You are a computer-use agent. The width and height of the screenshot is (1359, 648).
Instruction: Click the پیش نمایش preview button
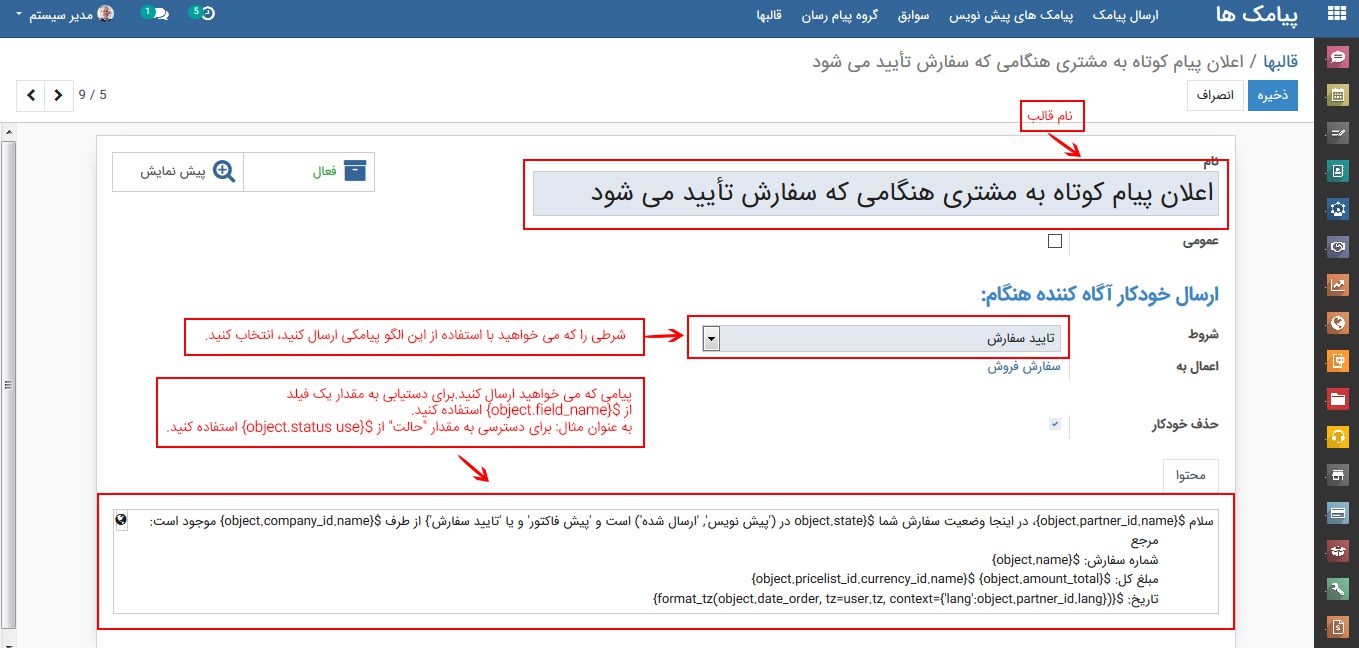point(178,172)
